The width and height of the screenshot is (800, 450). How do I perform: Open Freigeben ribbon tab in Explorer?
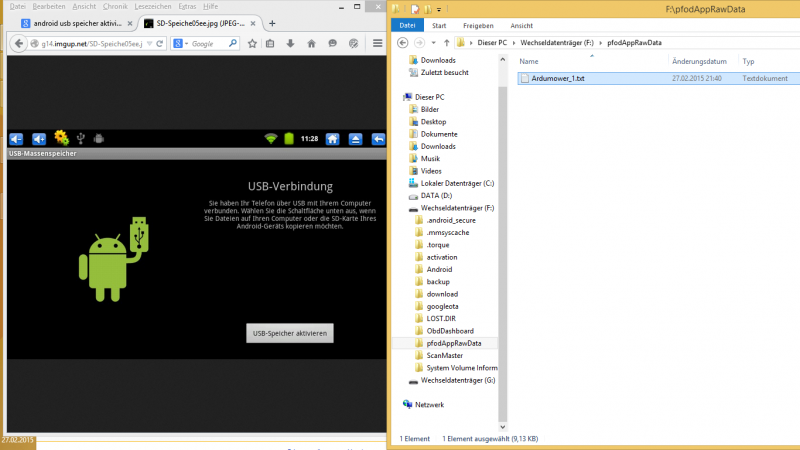click(x=478, y=26)
